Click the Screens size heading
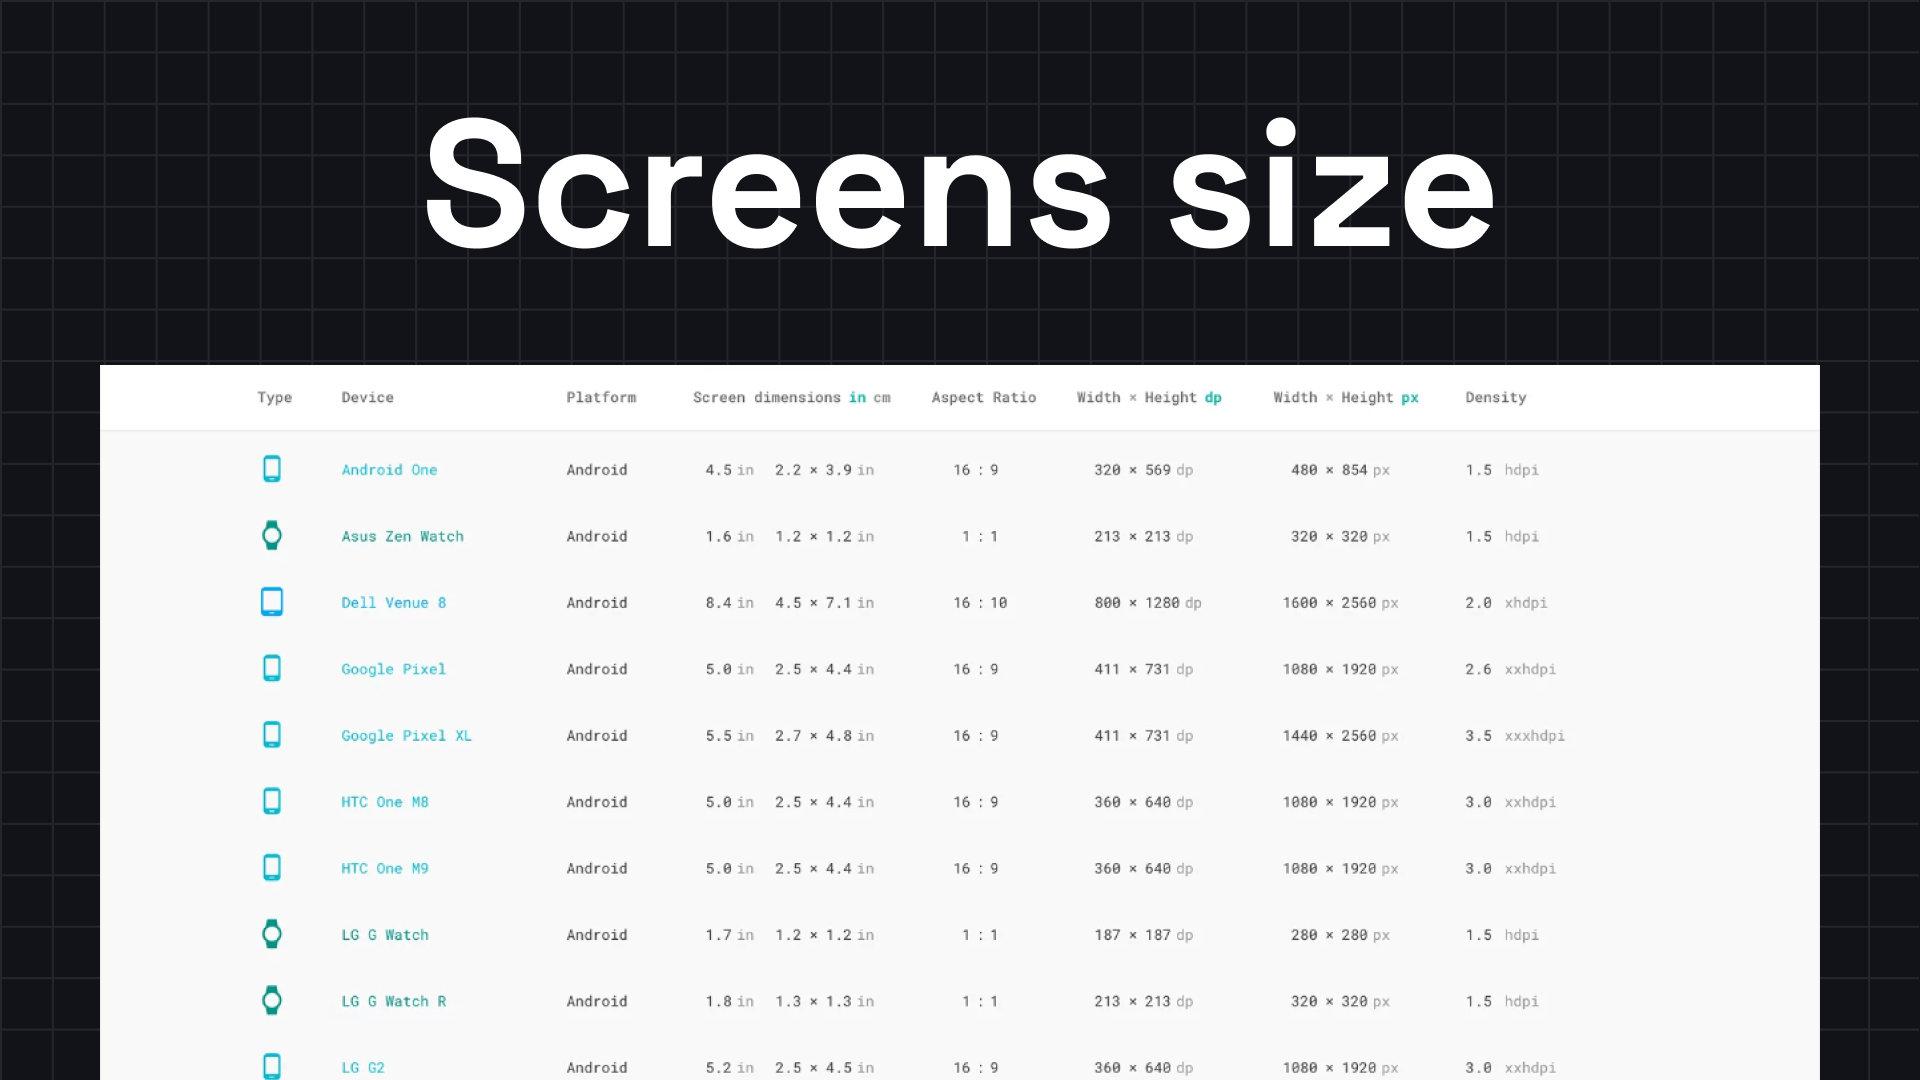Screen dimensions: 1920x1080 pos(958,185)
